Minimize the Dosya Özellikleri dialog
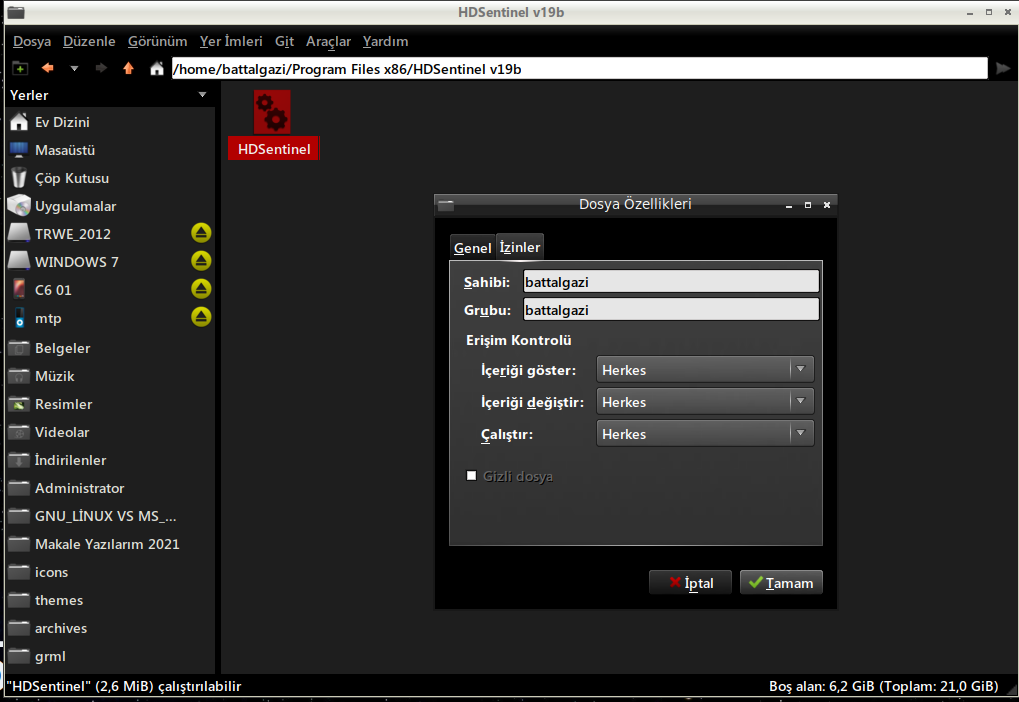This screenshot has height=702, width=1019. (788, 205)
